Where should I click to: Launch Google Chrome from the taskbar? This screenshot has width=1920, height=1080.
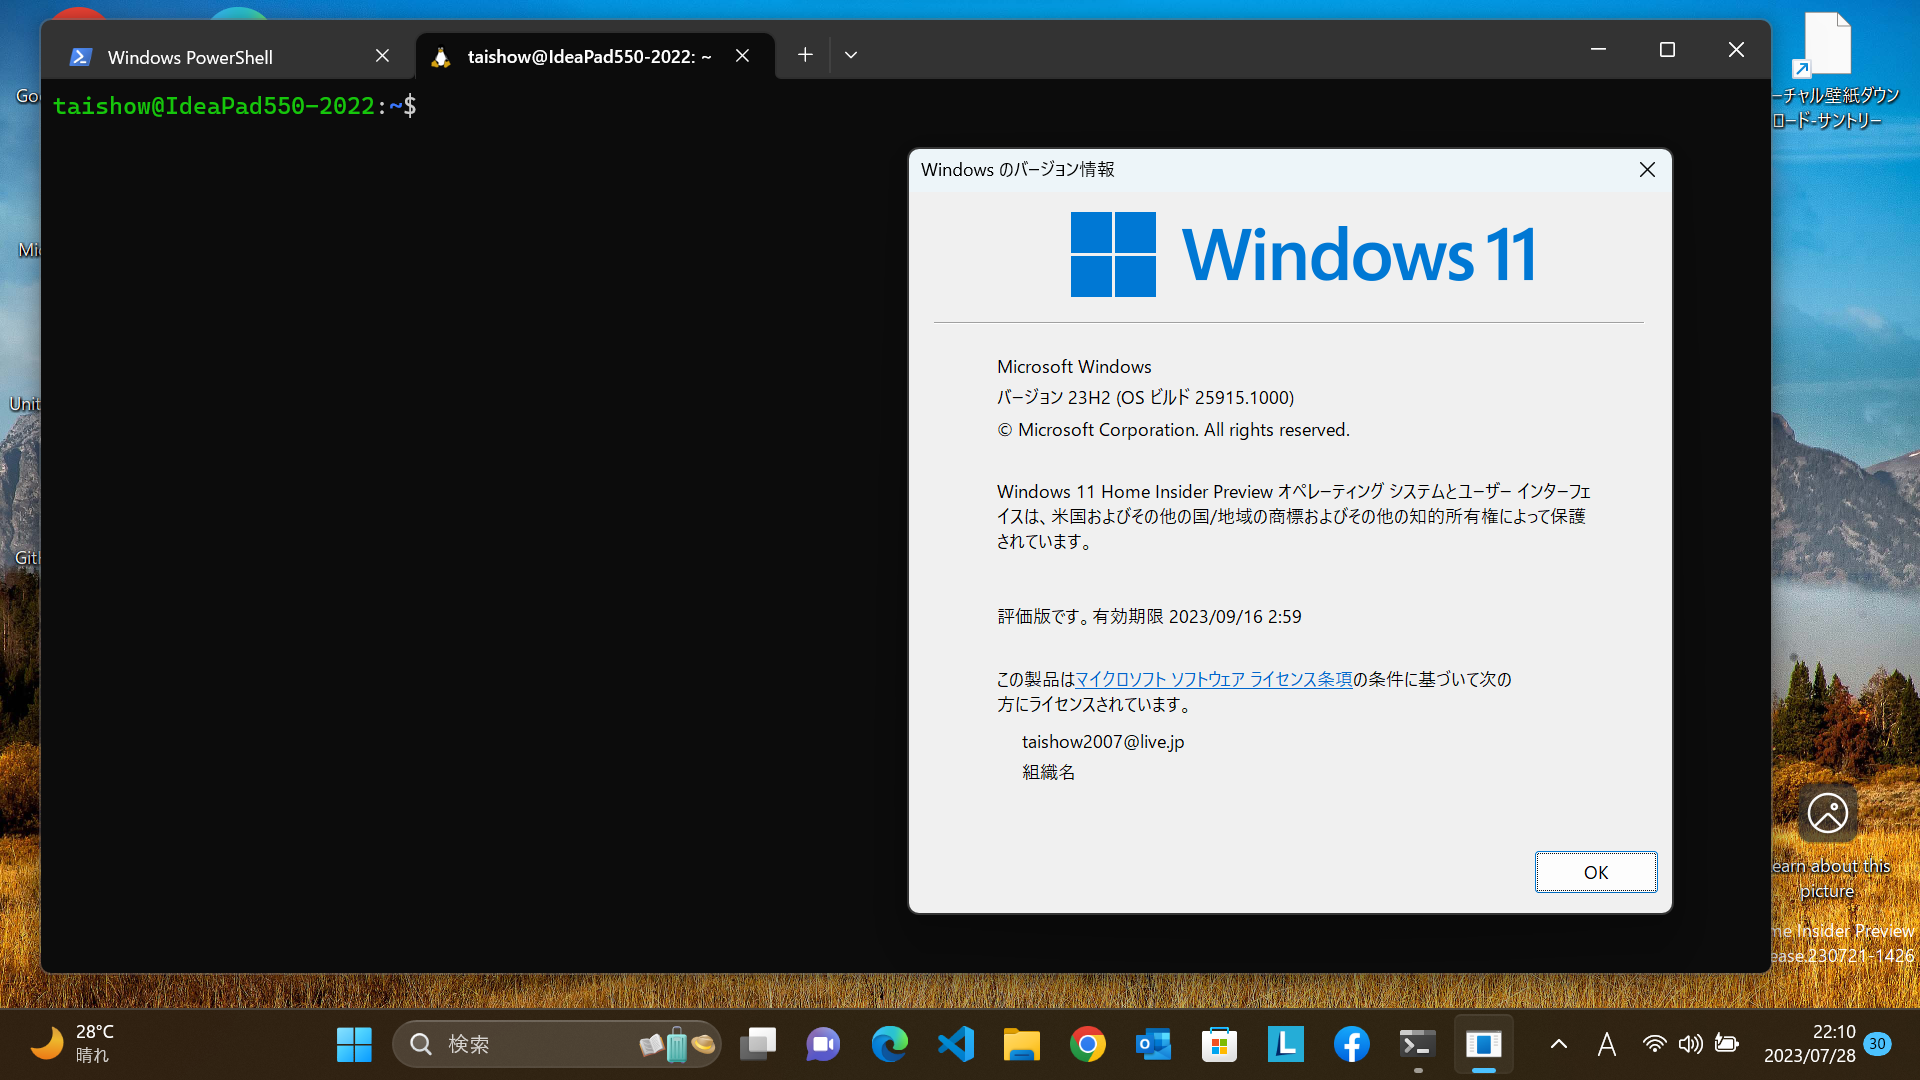[x=1087, y=1044]
